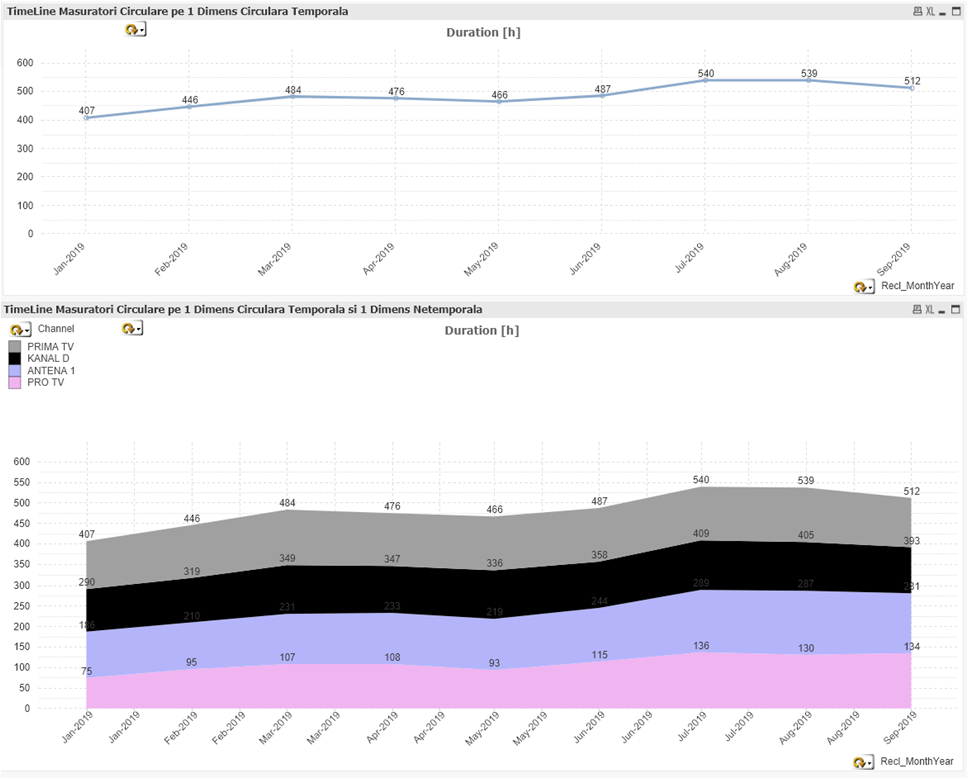Screen dimensions: 968x779
Task: Click the 409 value label in the area chart
Action: click(x=701, y=534)
